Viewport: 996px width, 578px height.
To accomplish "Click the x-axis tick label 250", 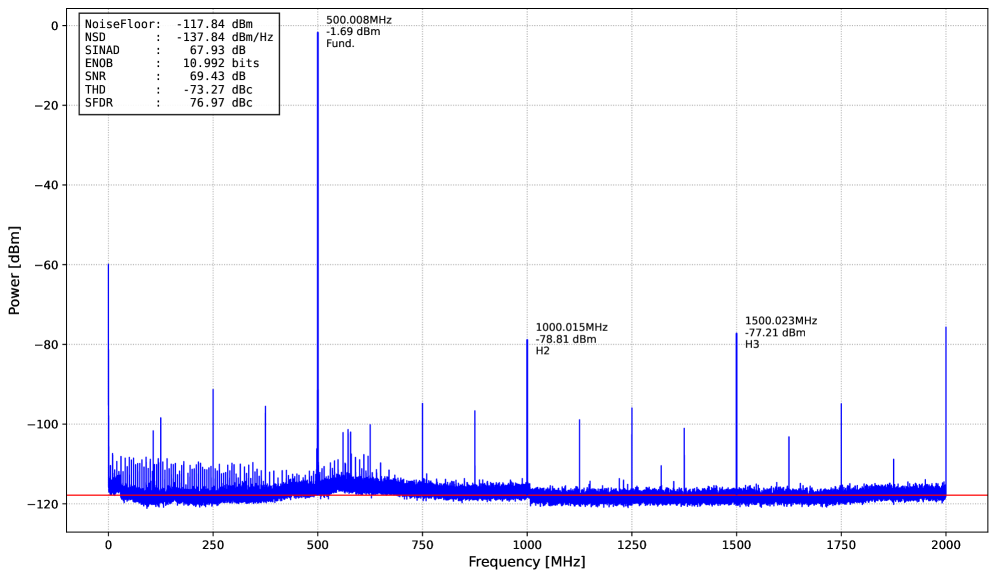I will (x=213, y=545).
